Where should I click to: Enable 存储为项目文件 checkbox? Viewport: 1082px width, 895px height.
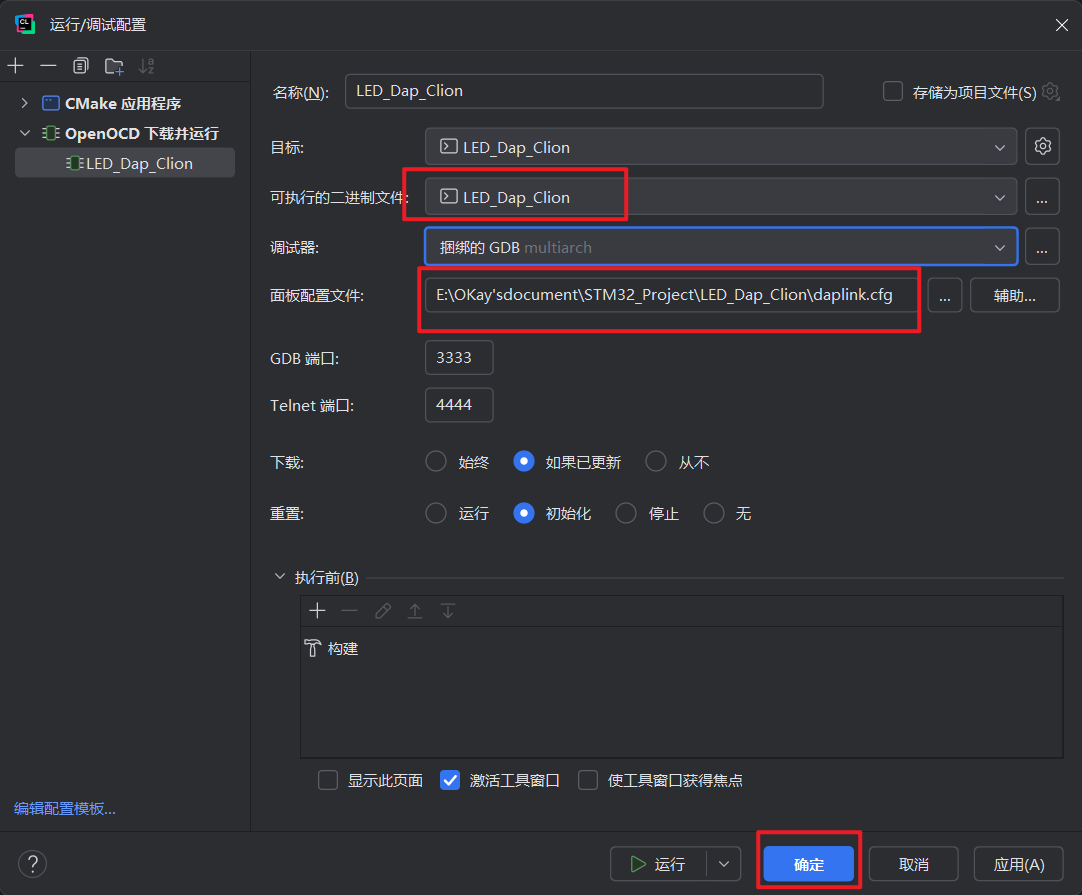pos(893,91)
